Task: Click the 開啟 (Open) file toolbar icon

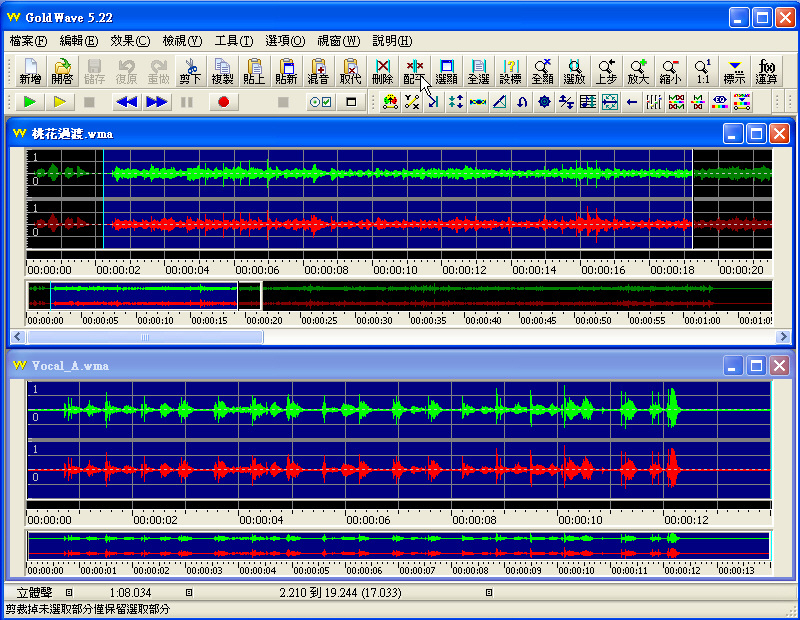Action: pos(62,70)
